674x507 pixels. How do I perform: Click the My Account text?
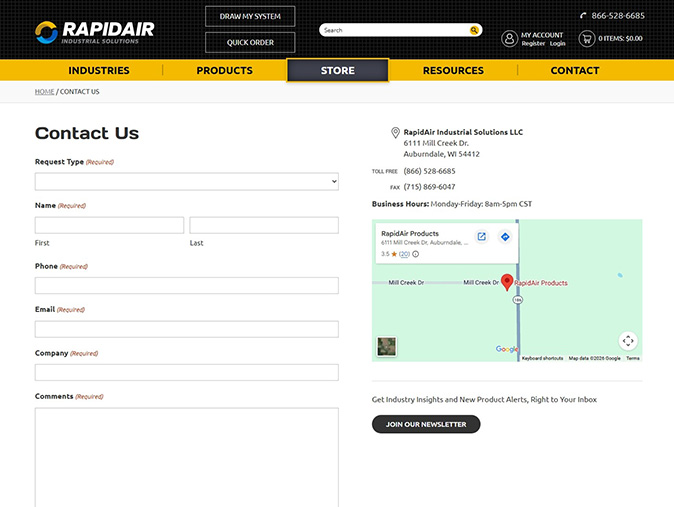click(542, 35)
